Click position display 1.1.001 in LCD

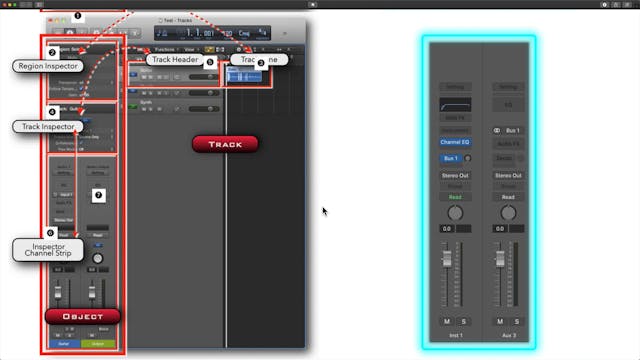tap(200, 33)
